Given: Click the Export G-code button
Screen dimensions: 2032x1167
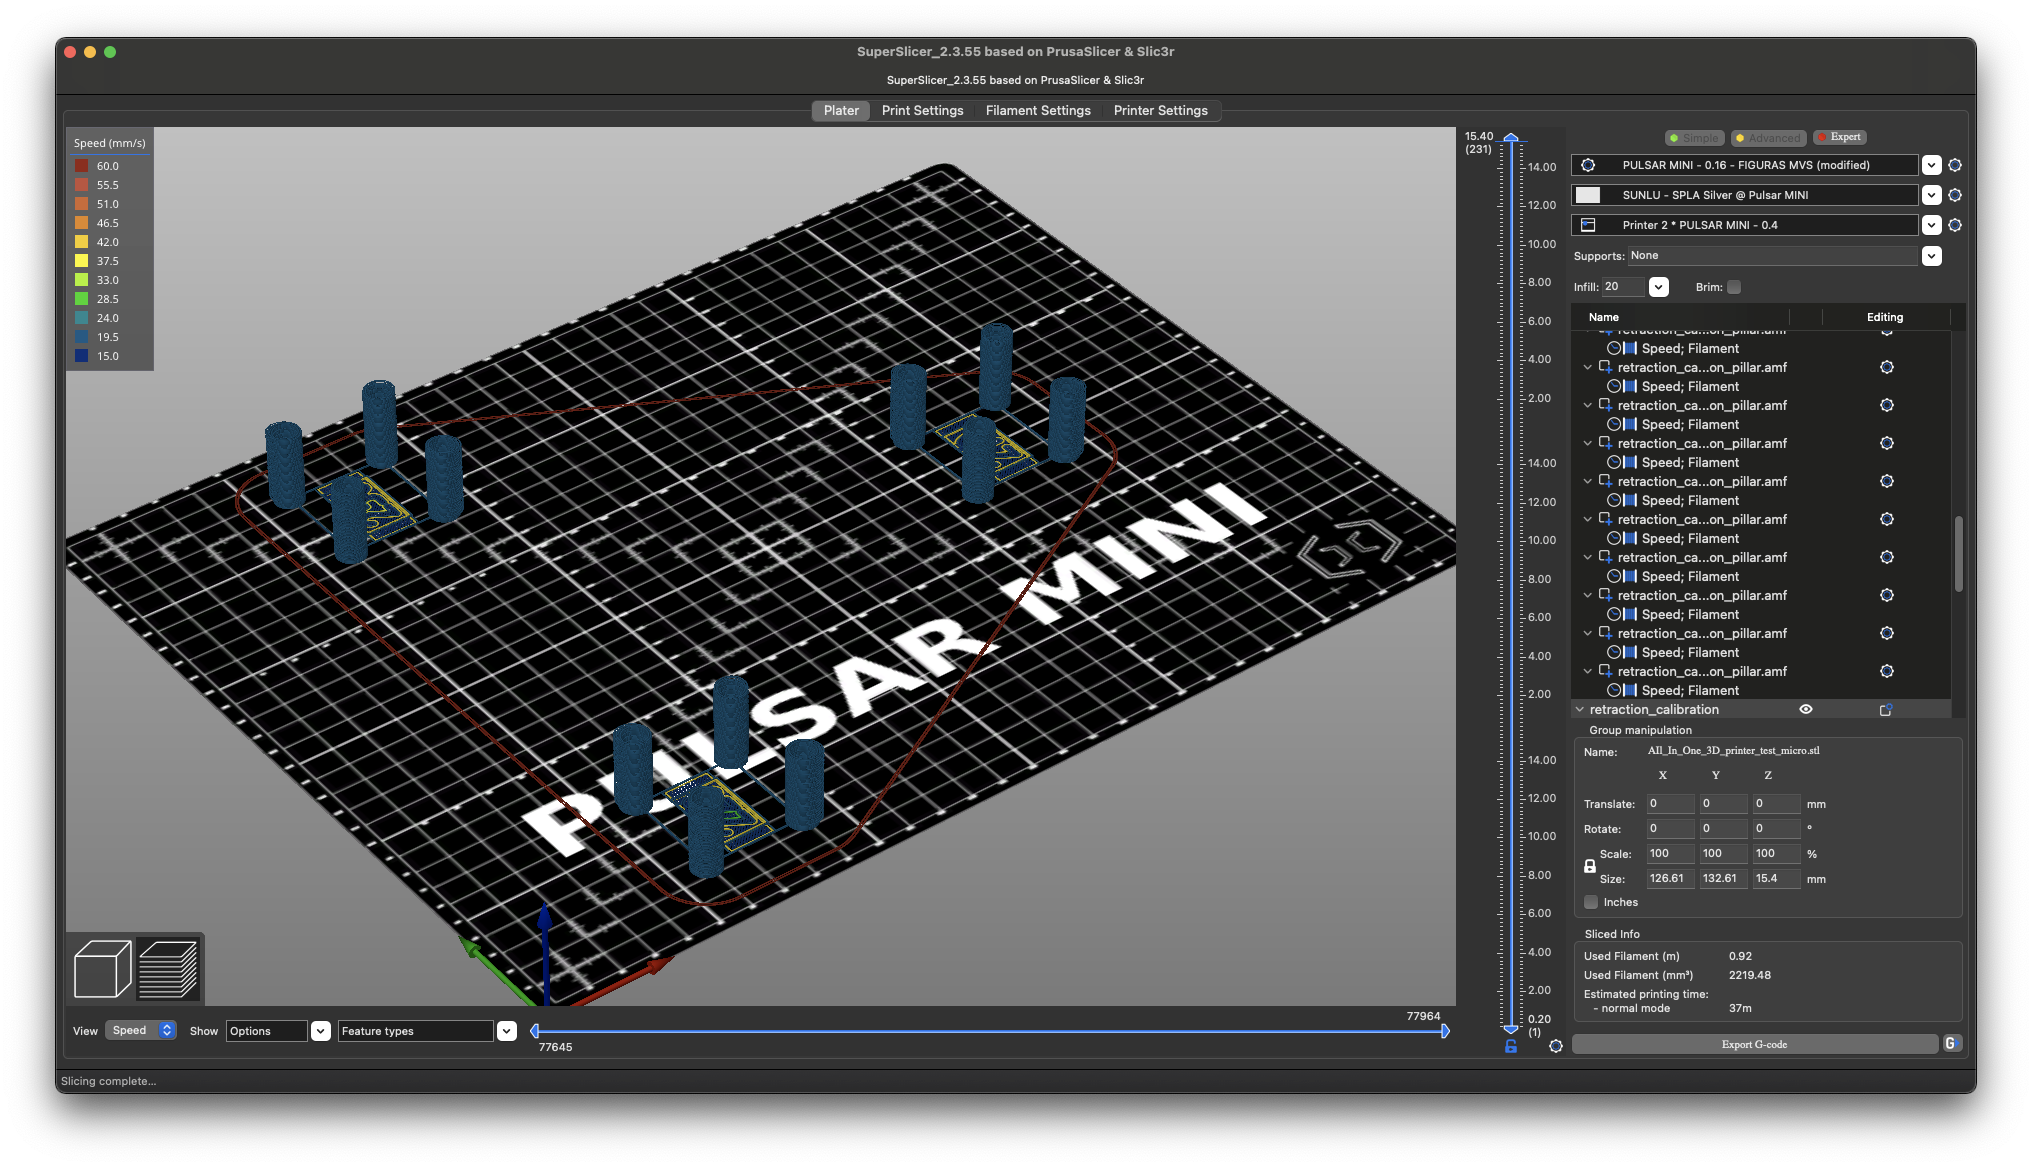Looking at the screenshot, I should pyautogui.click(x=1754, y=1044).
